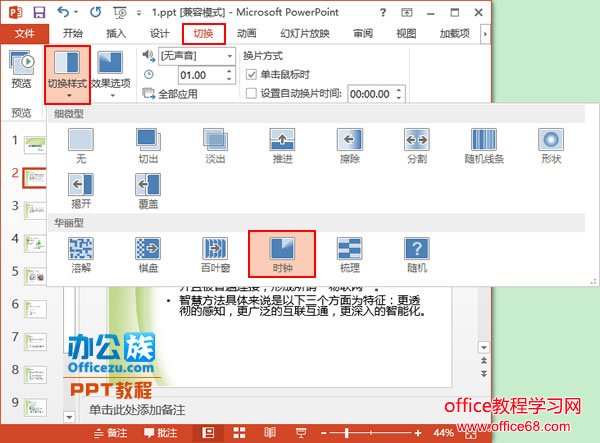600x443 pixels.
Task: Switch to the 插入 Insert tab
Action: [116, 34]
